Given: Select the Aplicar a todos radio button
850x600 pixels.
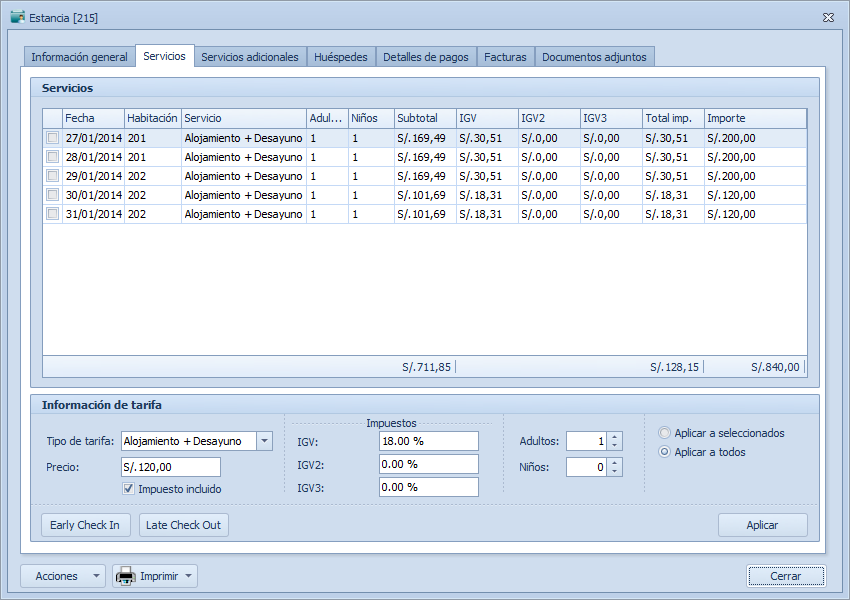Looking at the screenshot, I should (x=663, y=451).
